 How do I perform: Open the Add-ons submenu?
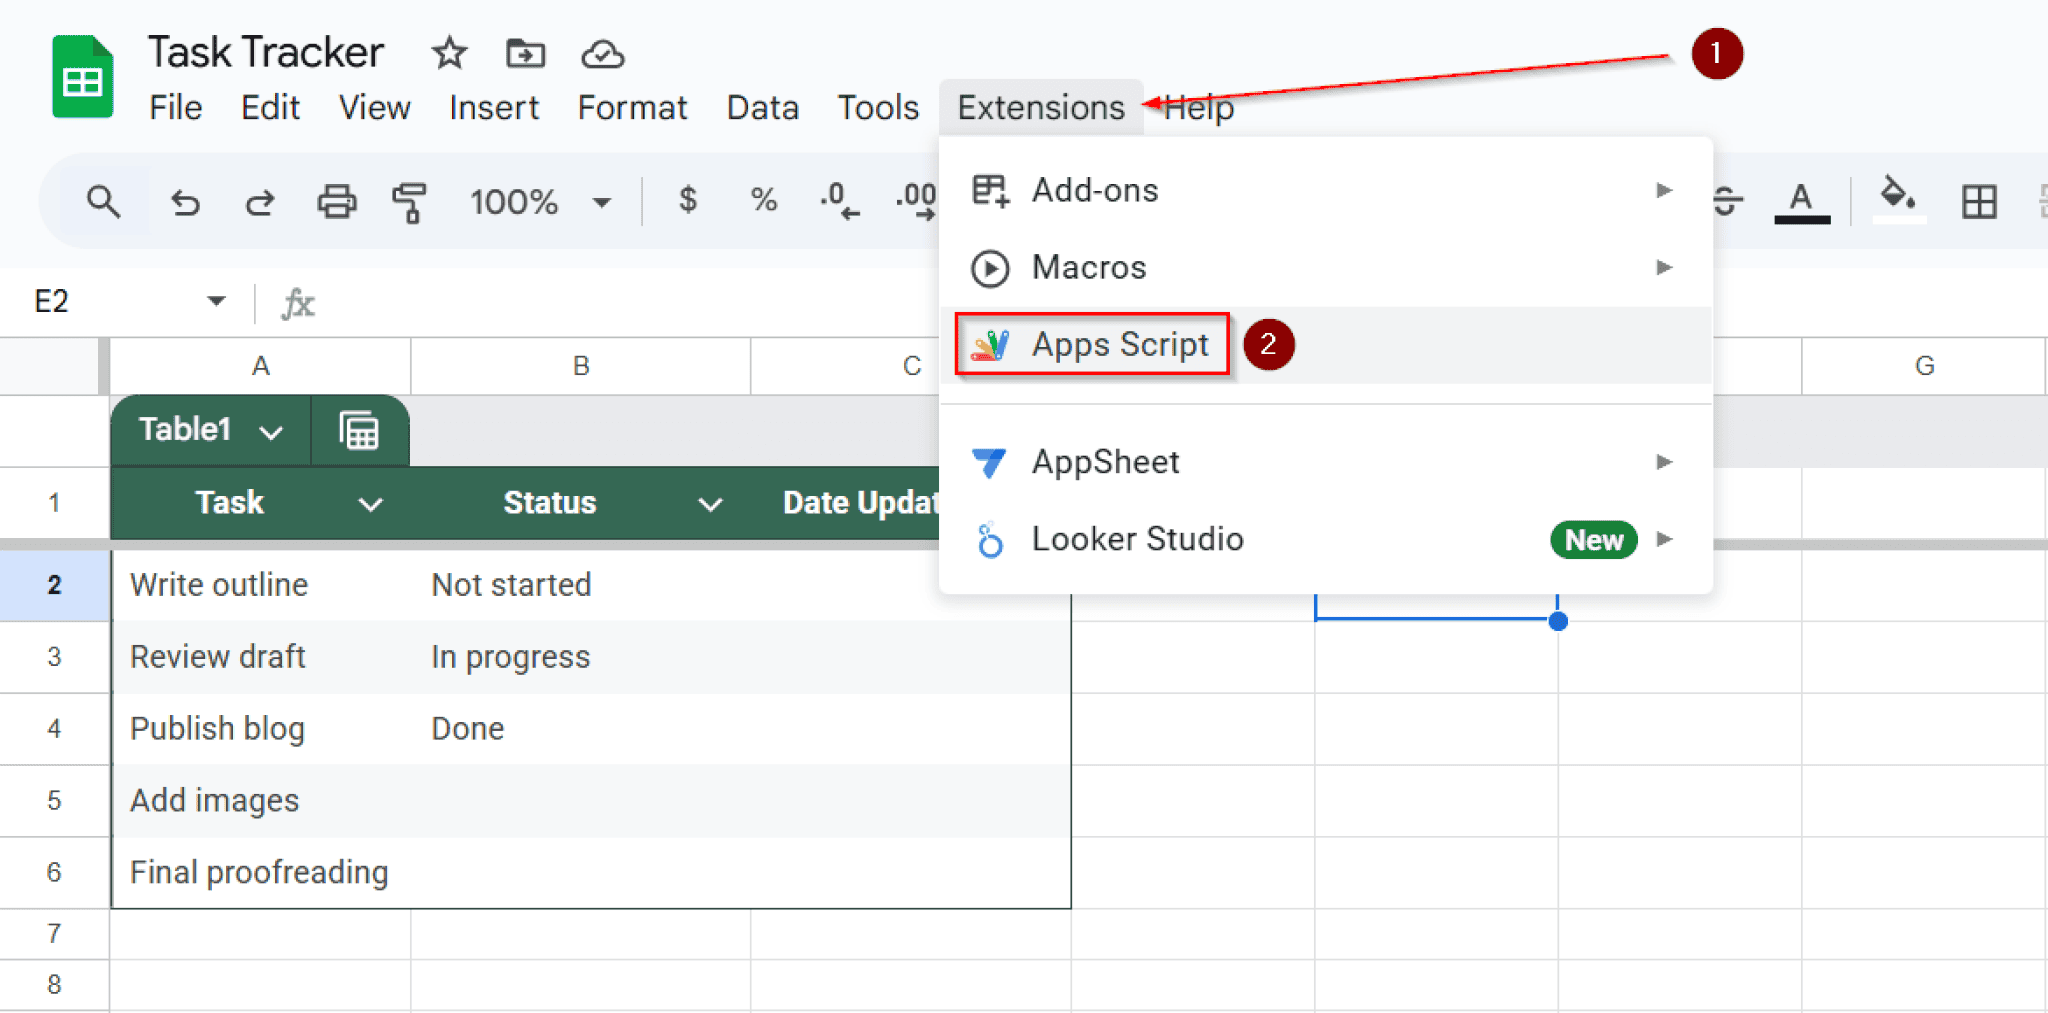click(x=1095, y=190)
